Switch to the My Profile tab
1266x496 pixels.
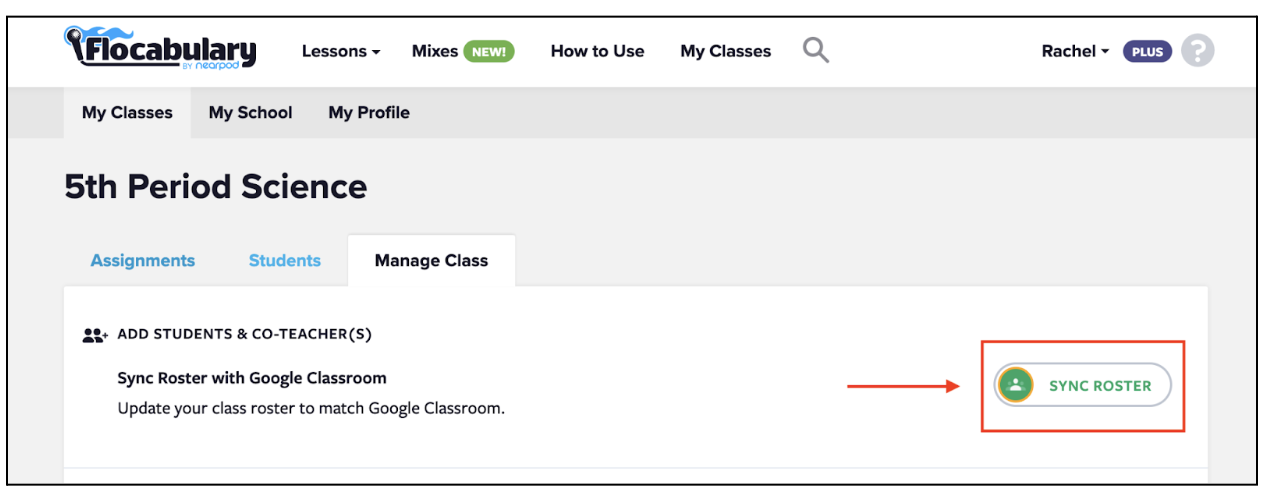(x=369, y=113)
